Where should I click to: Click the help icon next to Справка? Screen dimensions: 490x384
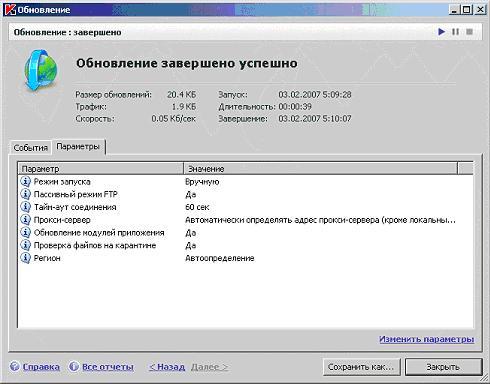(x=15, y=367)
